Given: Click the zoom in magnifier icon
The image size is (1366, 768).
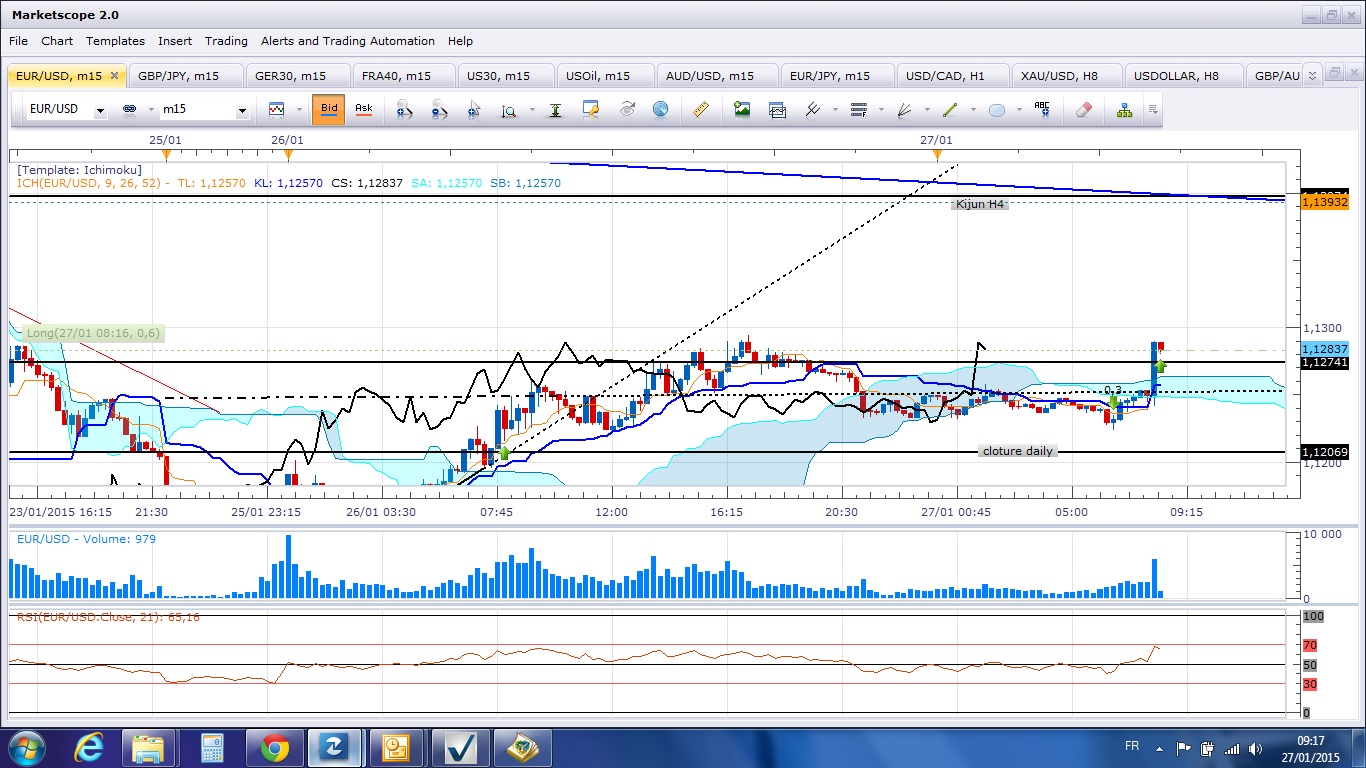Looking at the screenshot, I should 404,109.
